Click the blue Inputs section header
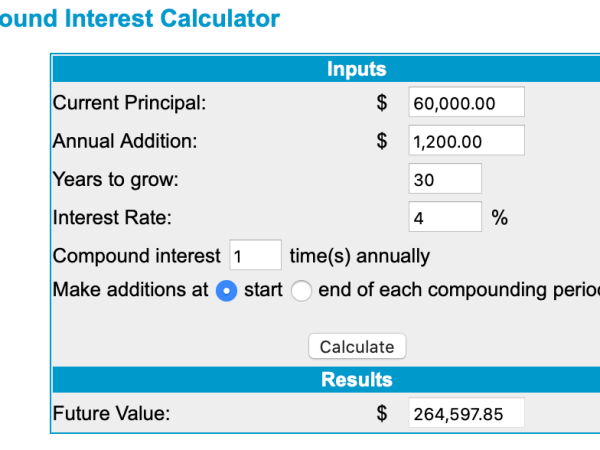This screenshot has height=450, width=600. [356, 69]
